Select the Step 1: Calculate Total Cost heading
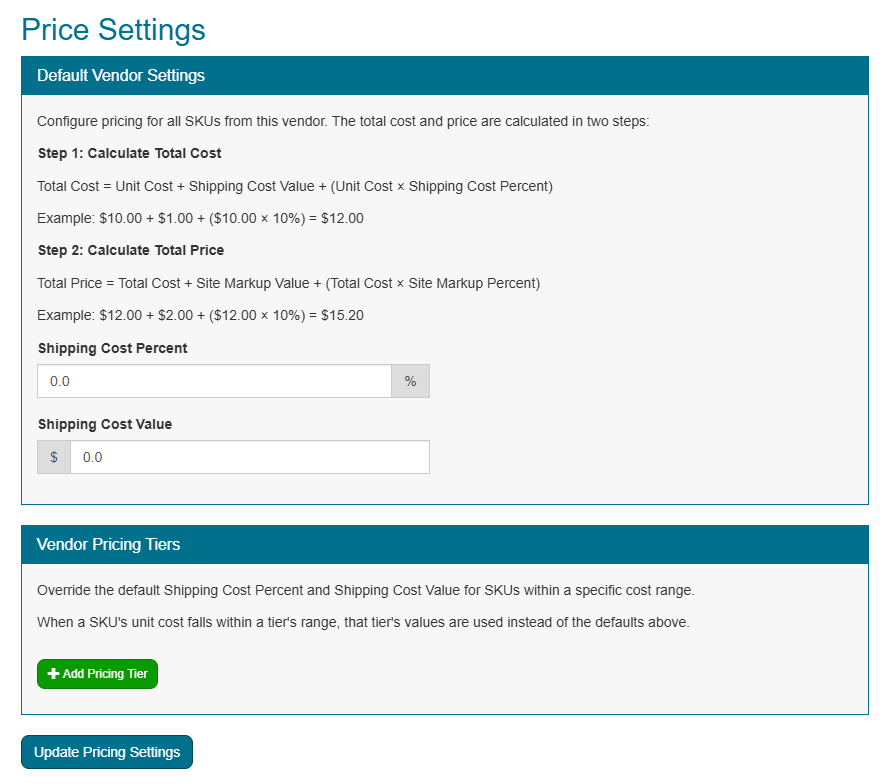The image size is (887, 784). point(129,154)
